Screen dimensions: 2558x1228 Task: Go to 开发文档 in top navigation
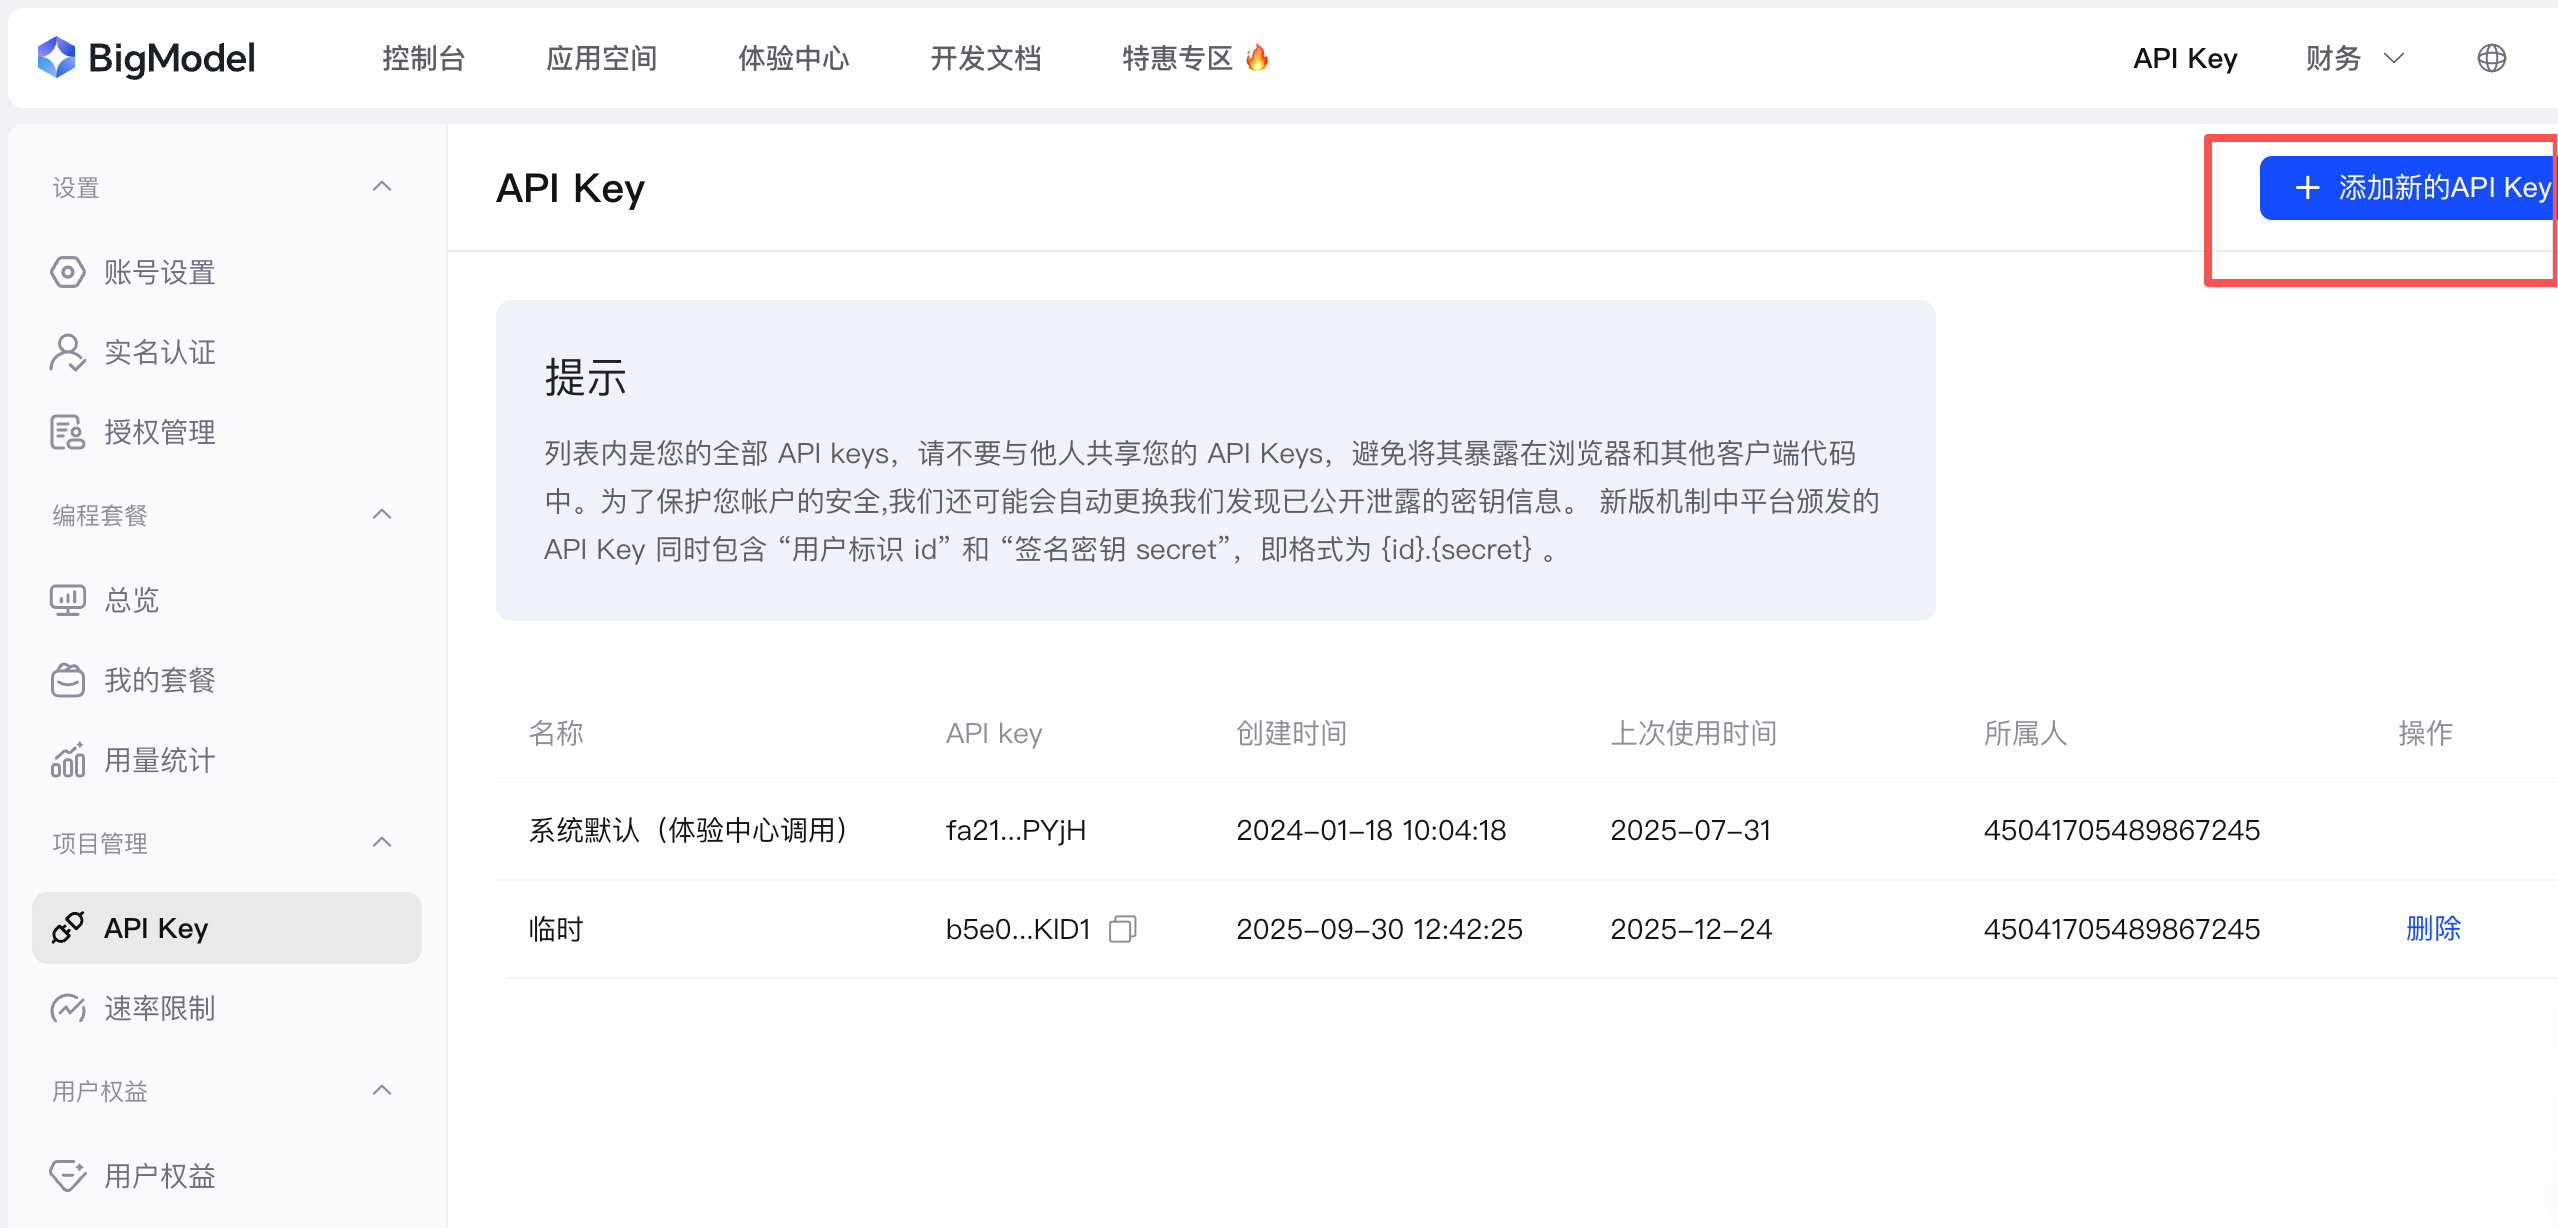(985, 58)
